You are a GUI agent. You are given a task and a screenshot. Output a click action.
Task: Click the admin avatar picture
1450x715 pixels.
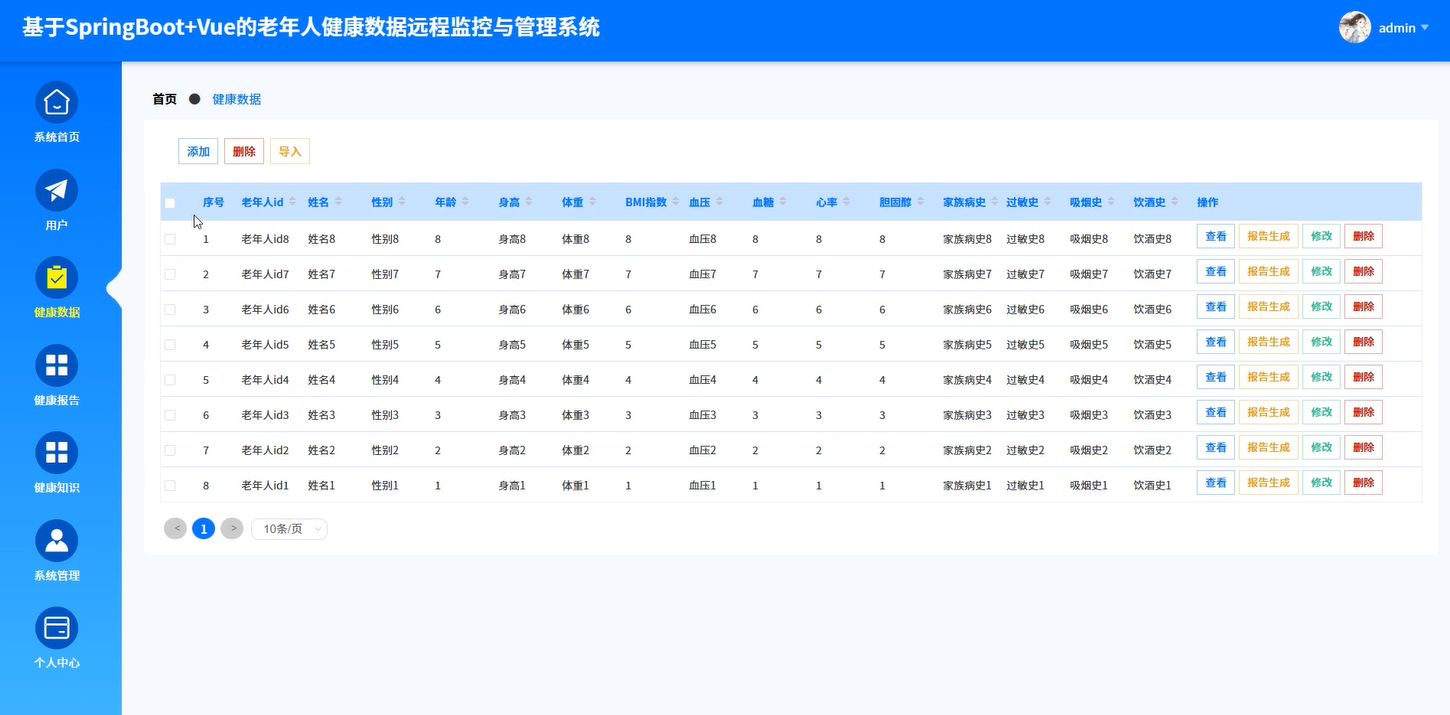pos(1355,27)
